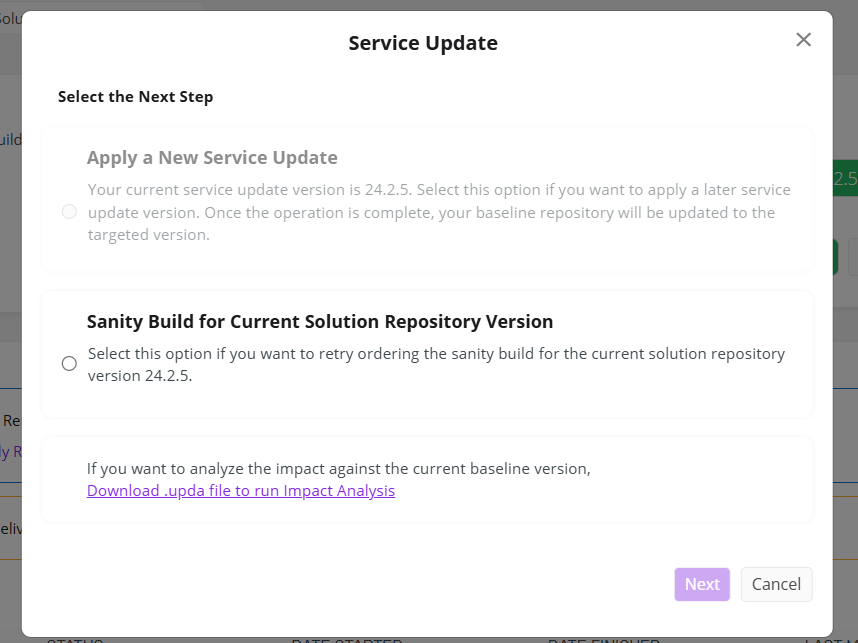
Task: Click the Sanity Build for Current Solution heading
Action: pos(320,322)
